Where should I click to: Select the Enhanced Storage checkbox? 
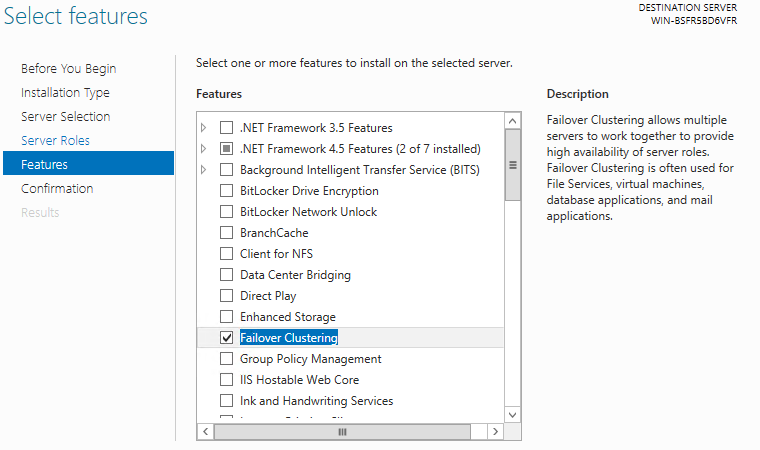click(226, 317)
